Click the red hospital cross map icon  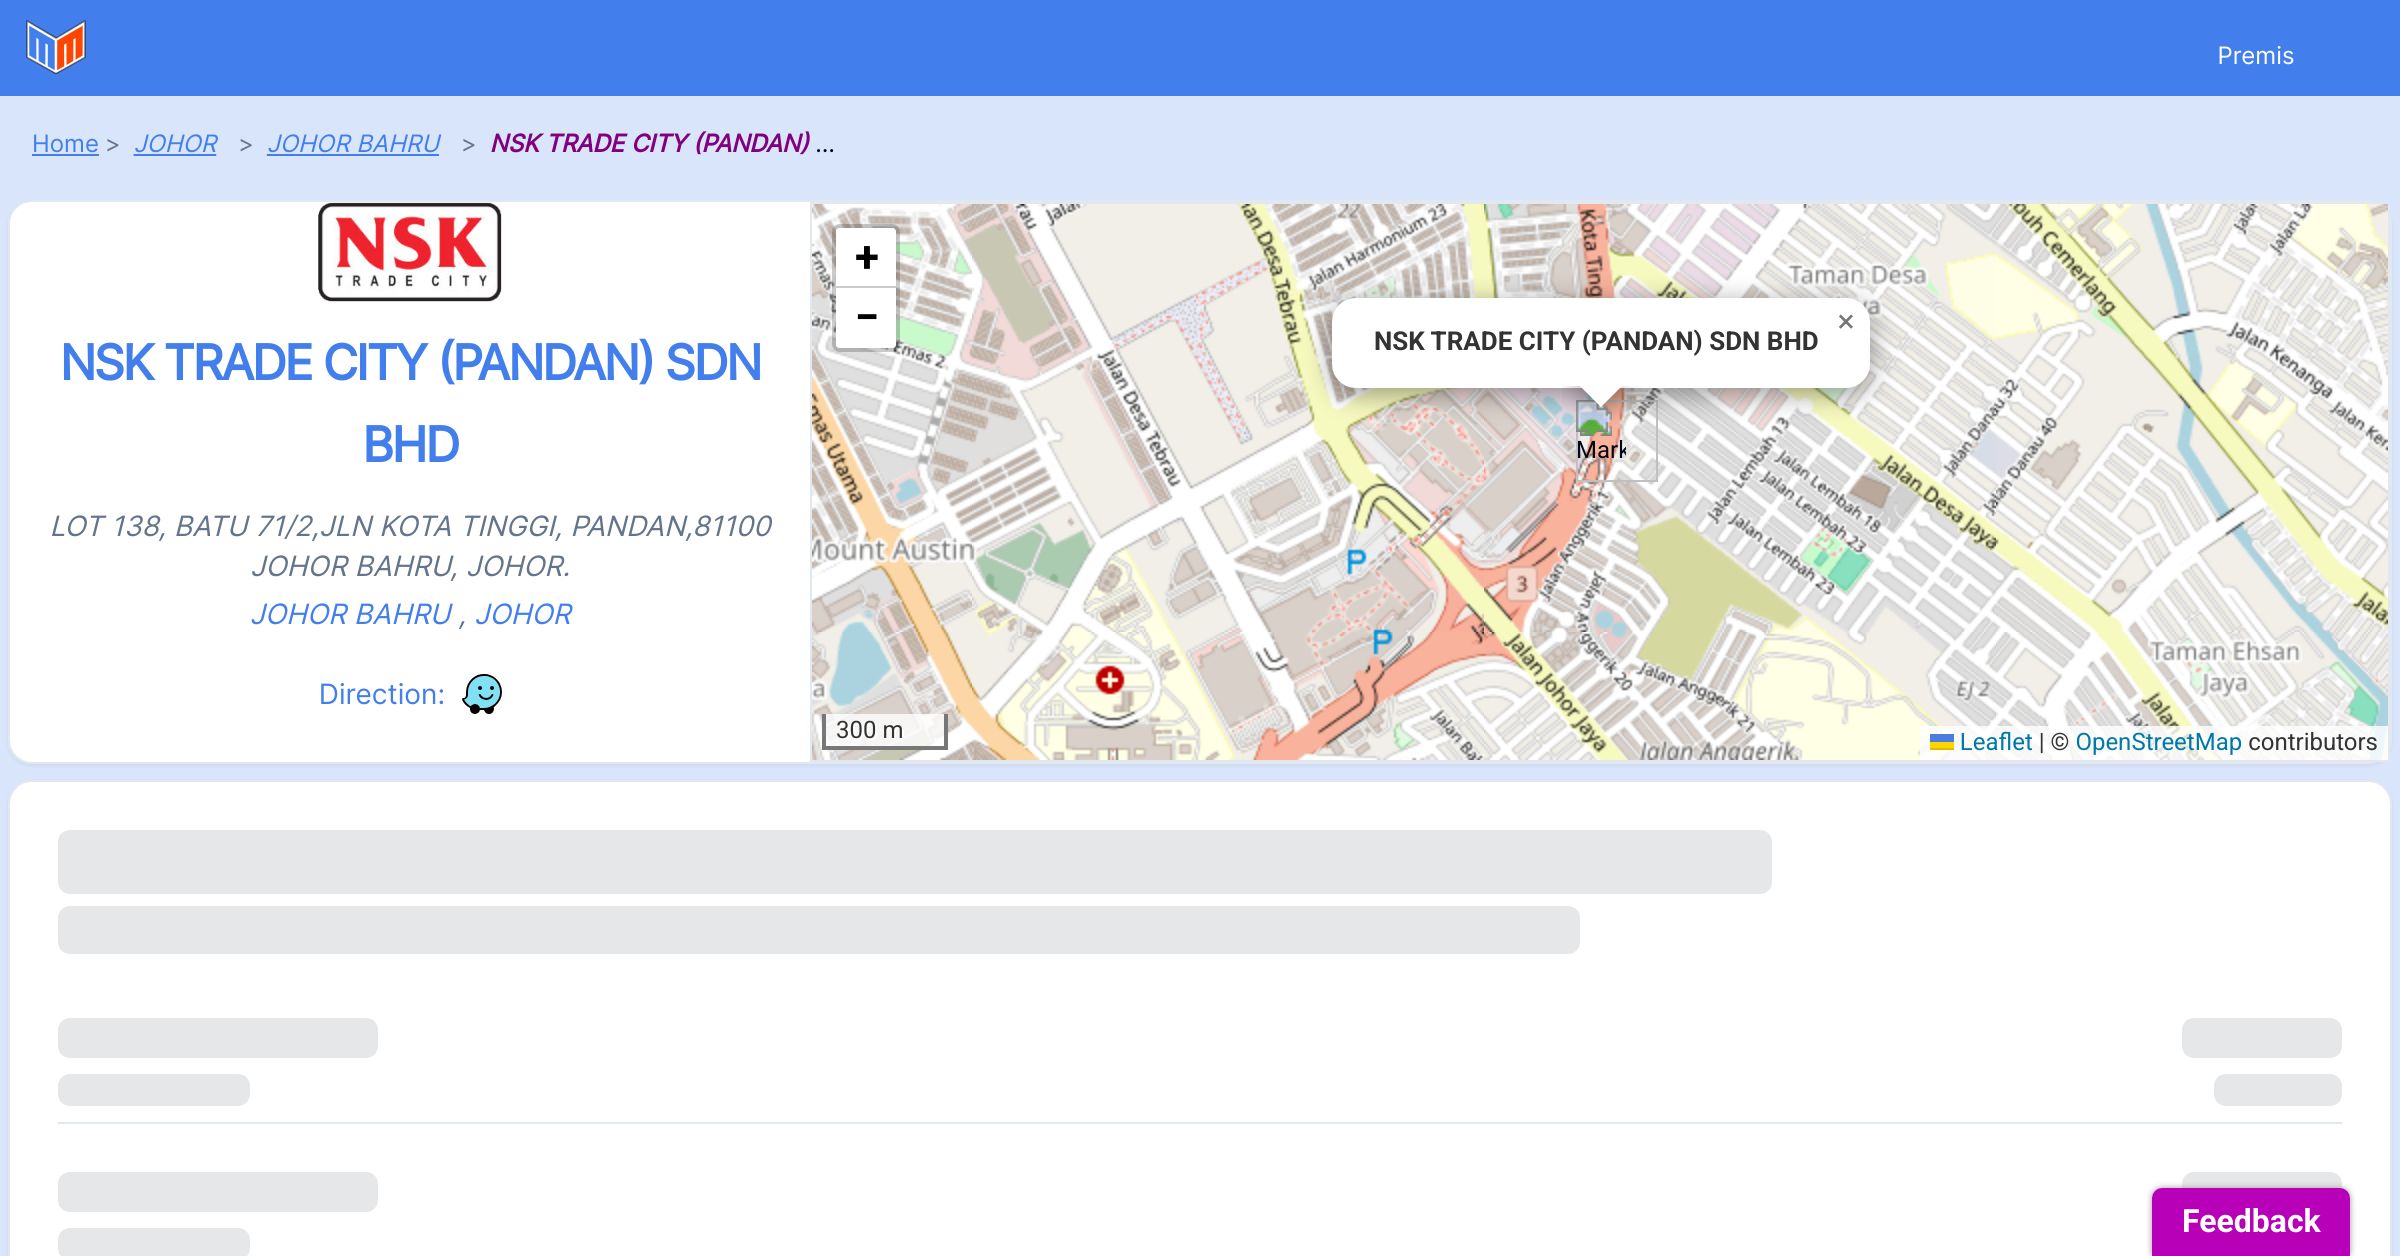pyautogui.click(x=1109, y=681)
